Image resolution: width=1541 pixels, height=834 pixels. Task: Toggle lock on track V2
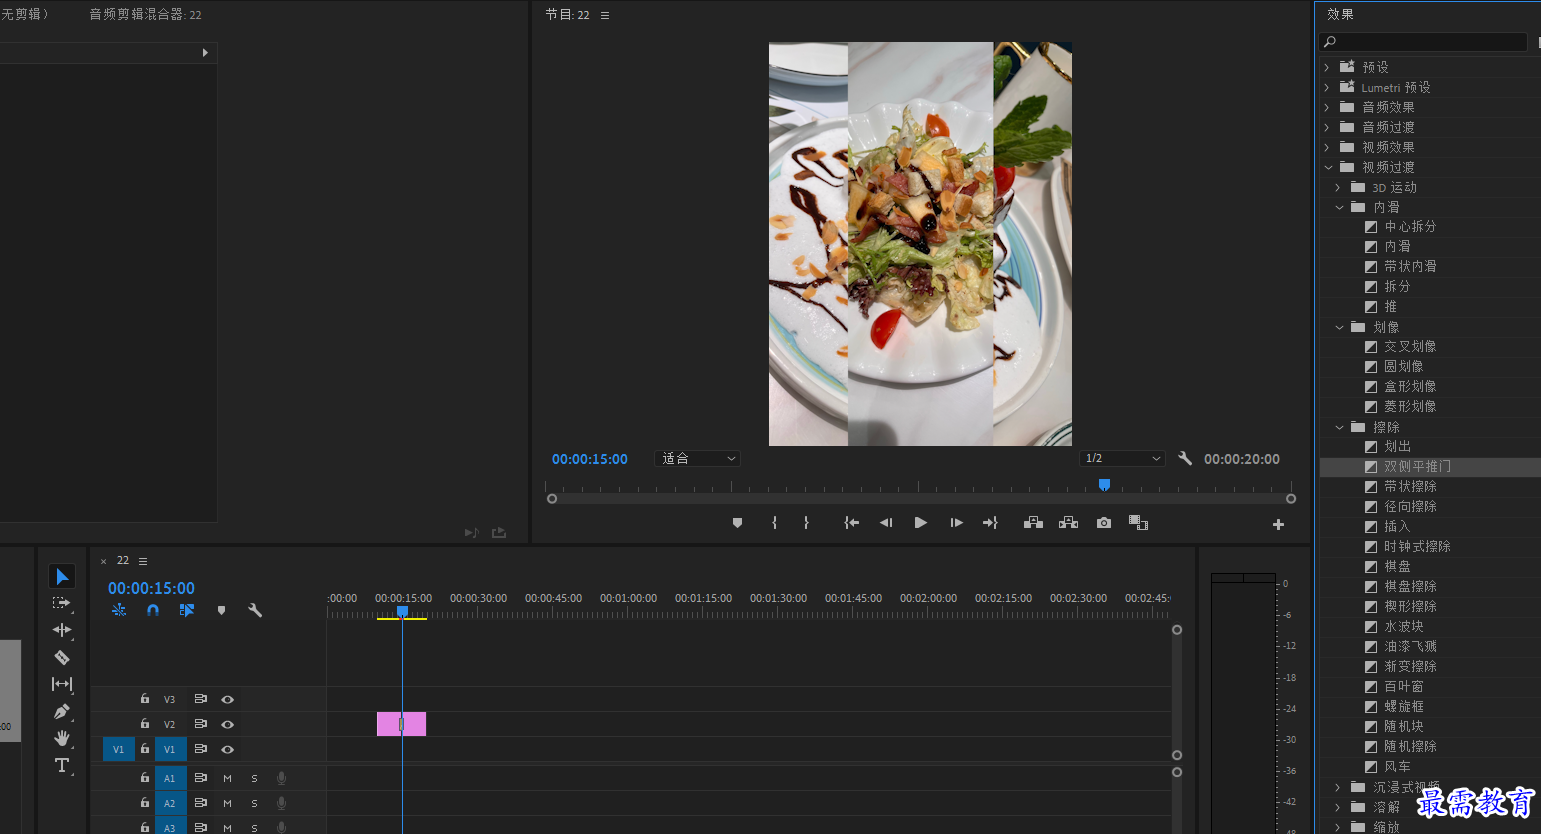coord(145,724)
